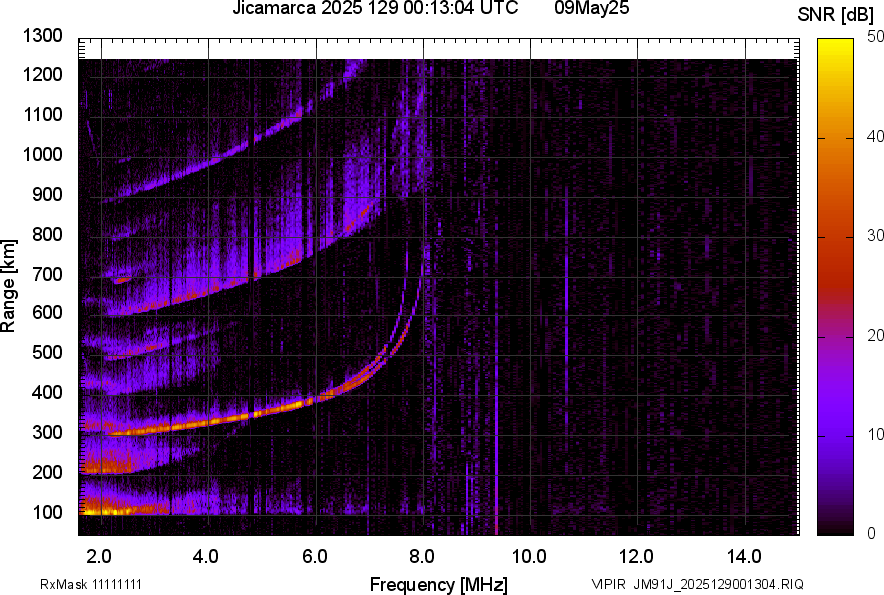Click range axis tick 1100
This screenshot has height=595, width=884.
42,114
